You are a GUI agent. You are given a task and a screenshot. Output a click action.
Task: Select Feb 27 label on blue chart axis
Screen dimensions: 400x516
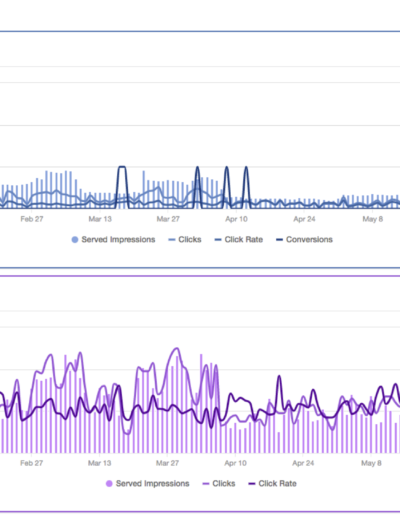coord(32,219)
